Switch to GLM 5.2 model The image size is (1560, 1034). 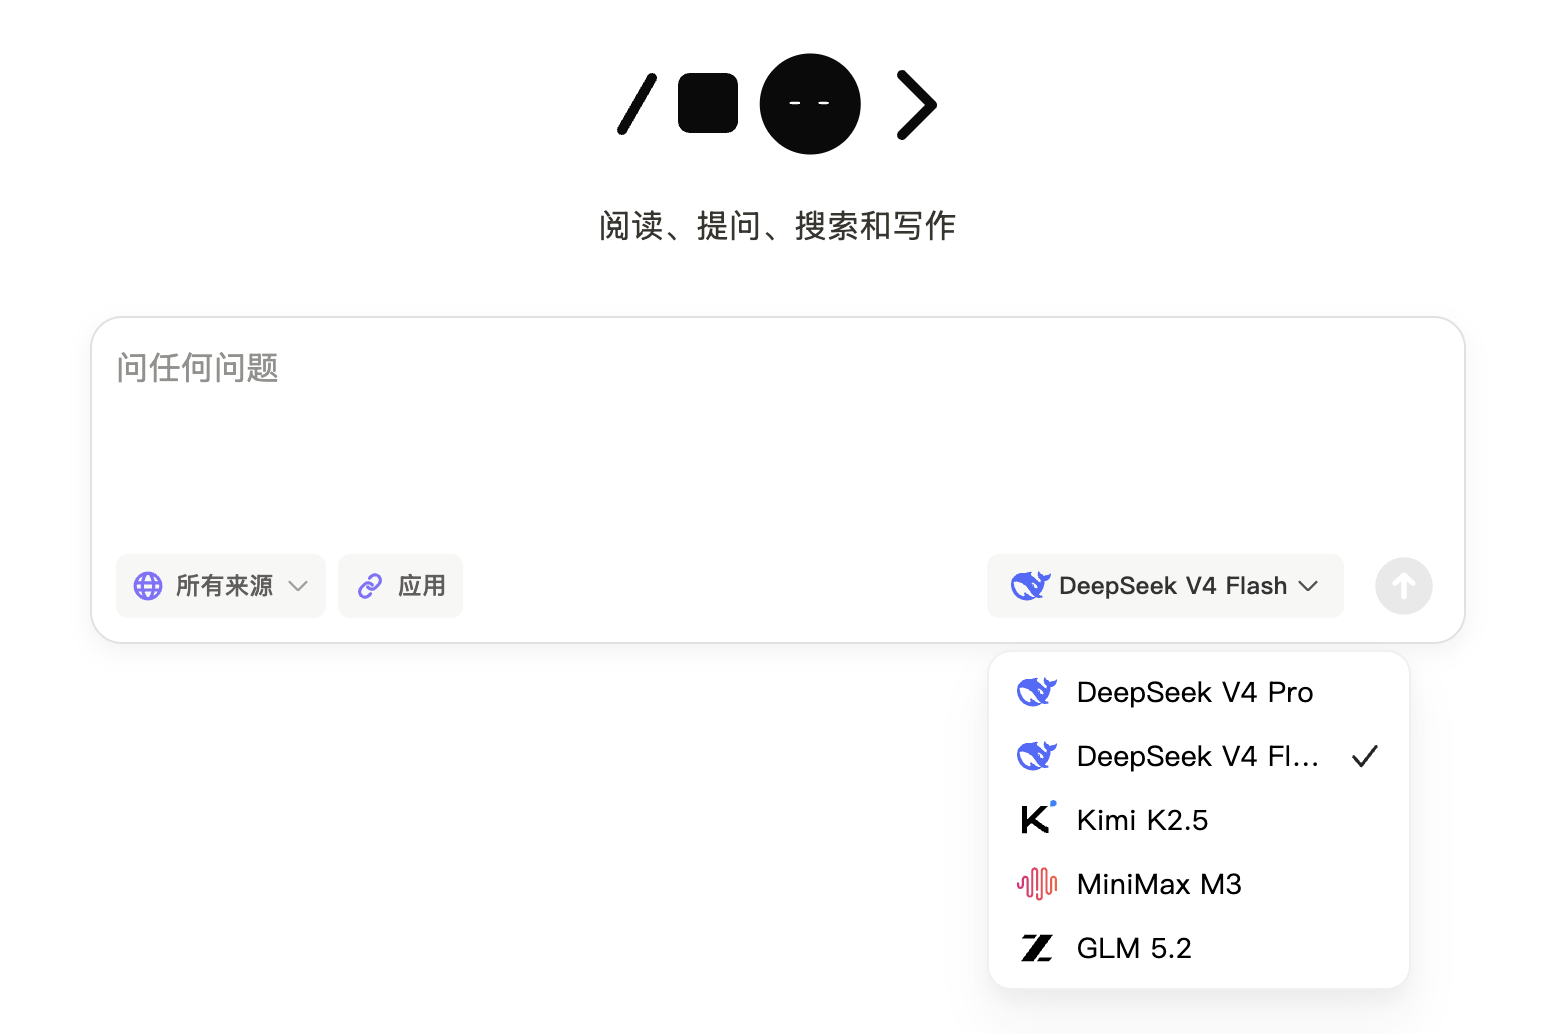(x=1199, y=948)
